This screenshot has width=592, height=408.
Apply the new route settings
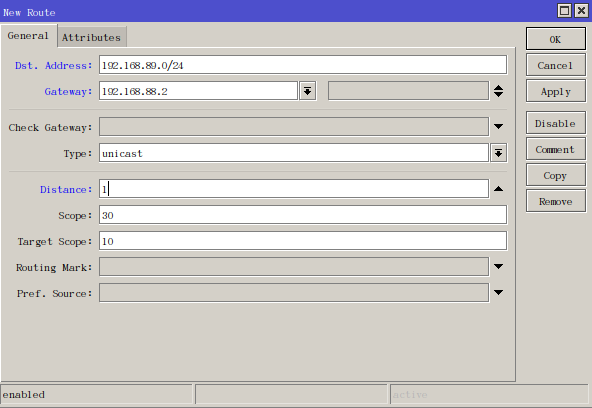click(556, 91)
